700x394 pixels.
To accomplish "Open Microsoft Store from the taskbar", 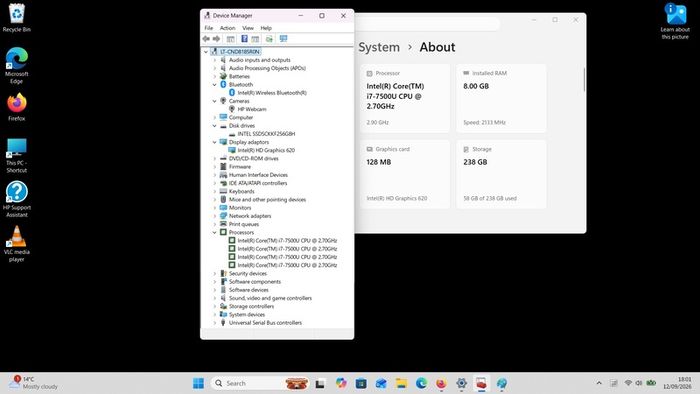I will coord(361,383).
